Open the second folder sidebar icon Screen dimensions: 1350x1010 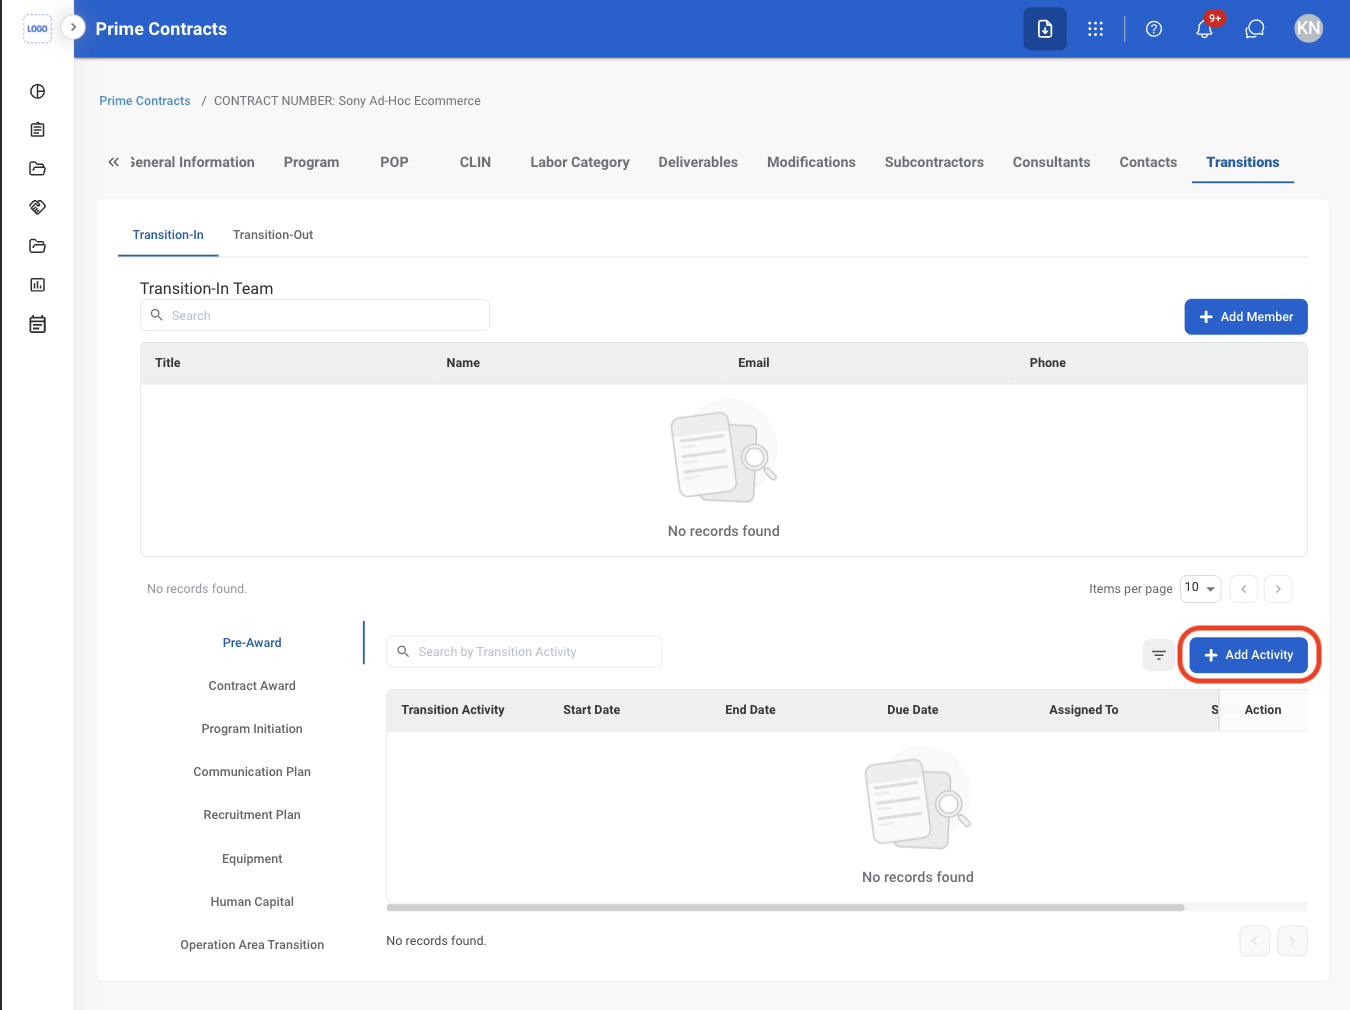[x=37, y=246]
